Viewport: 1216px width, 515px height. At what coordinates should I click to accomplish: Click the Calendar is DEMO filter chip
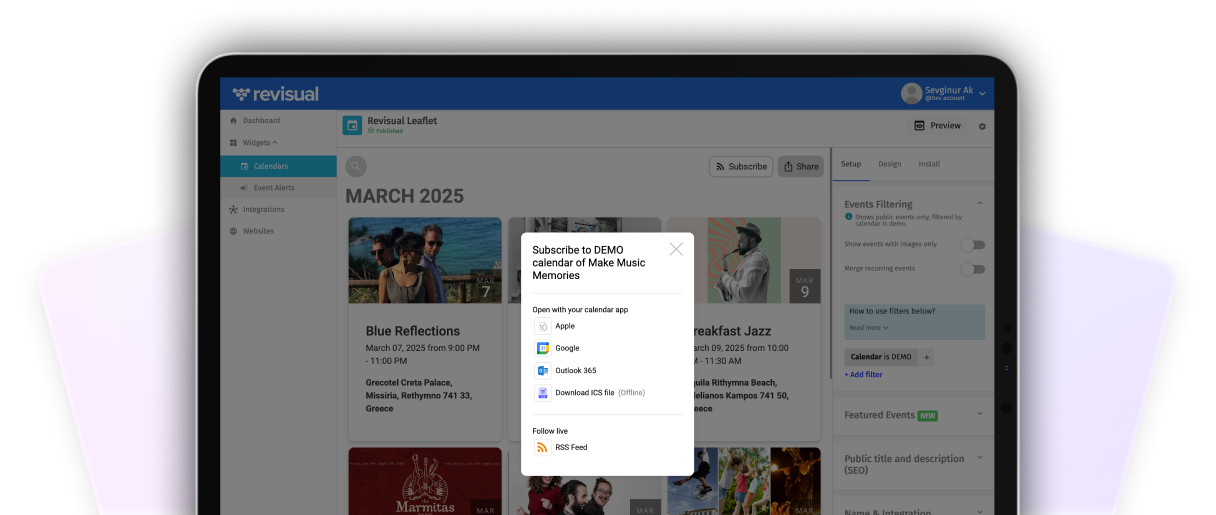point(880,357)
